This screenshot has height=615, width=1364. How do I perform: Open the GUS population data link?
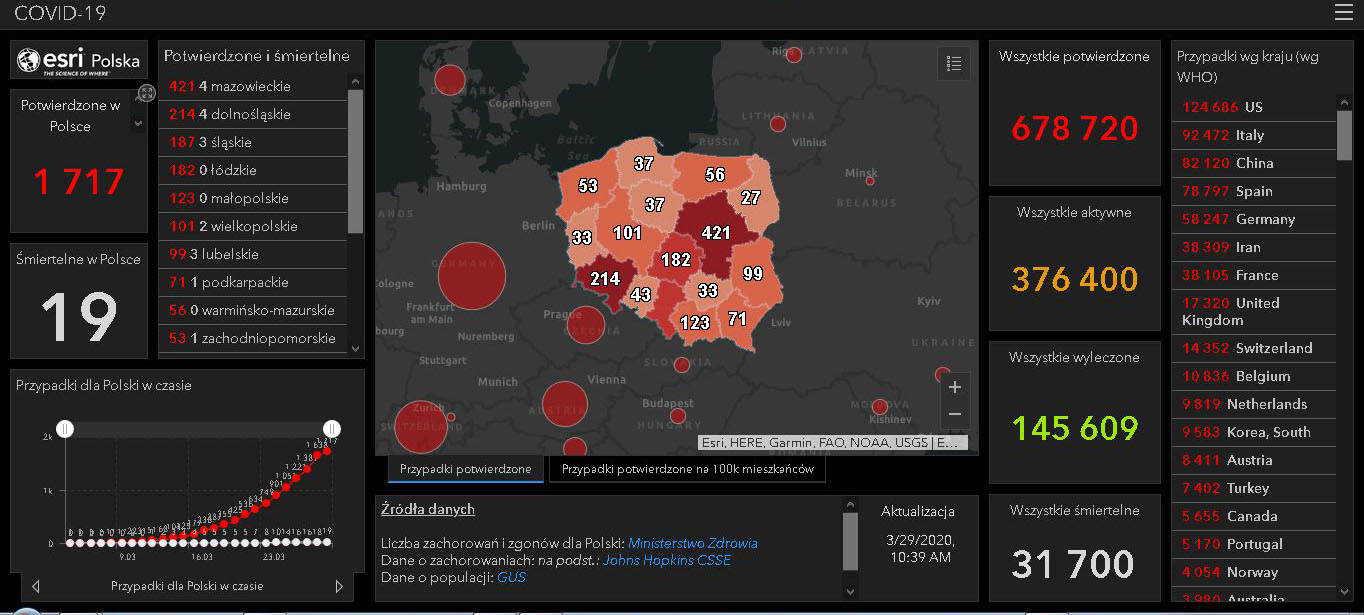pos(511,577)
